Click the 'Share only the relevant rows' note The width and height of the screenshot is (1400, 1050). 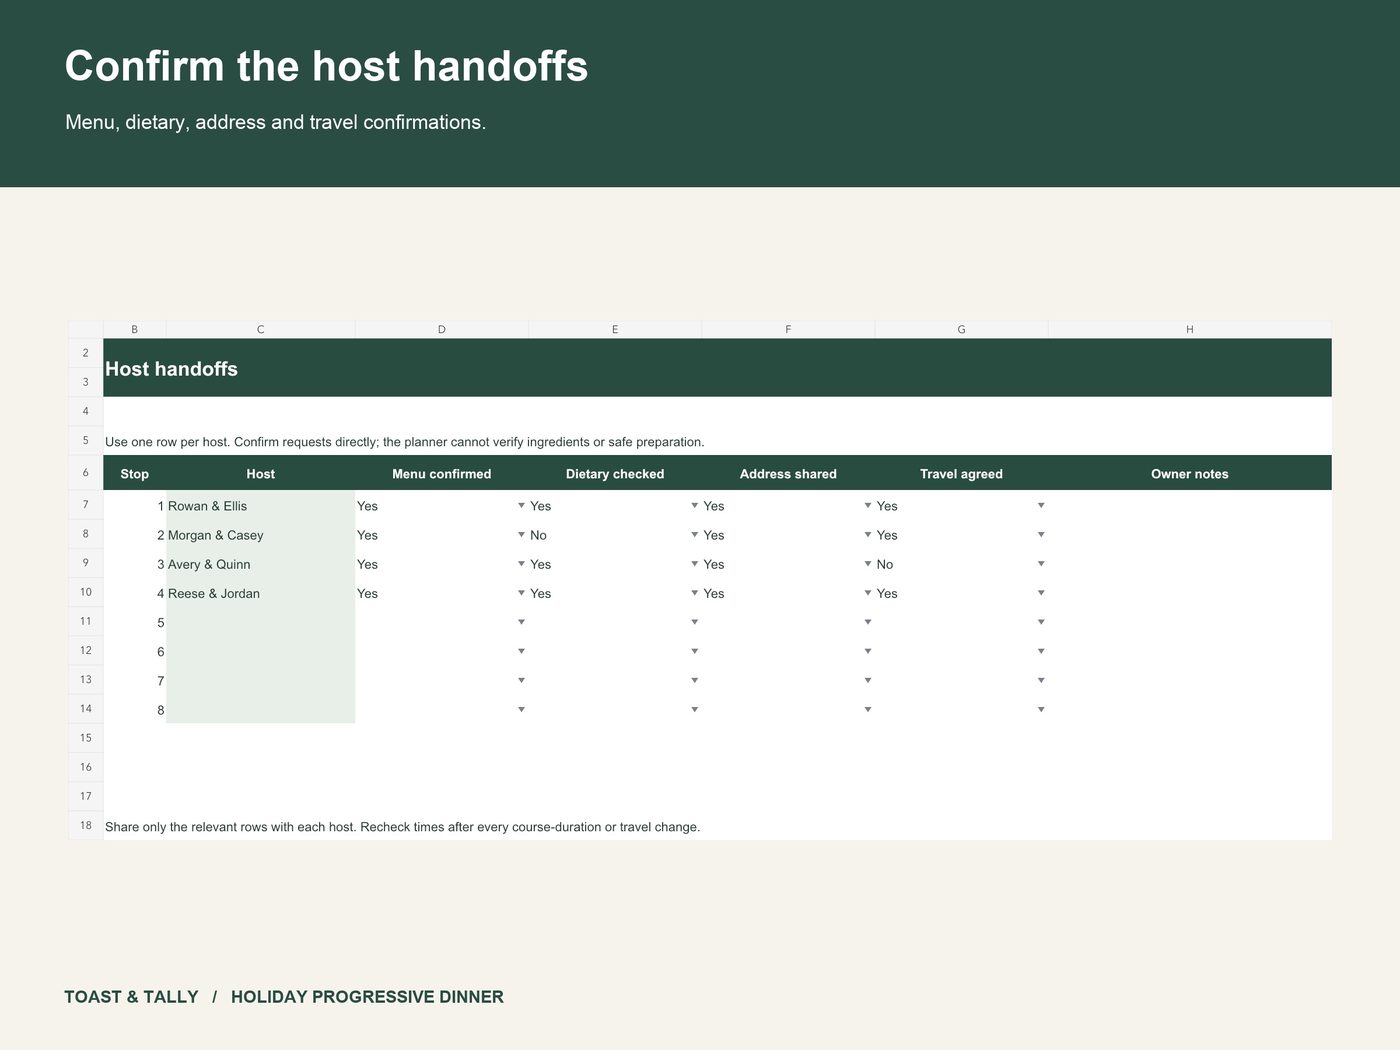[402, 827]
